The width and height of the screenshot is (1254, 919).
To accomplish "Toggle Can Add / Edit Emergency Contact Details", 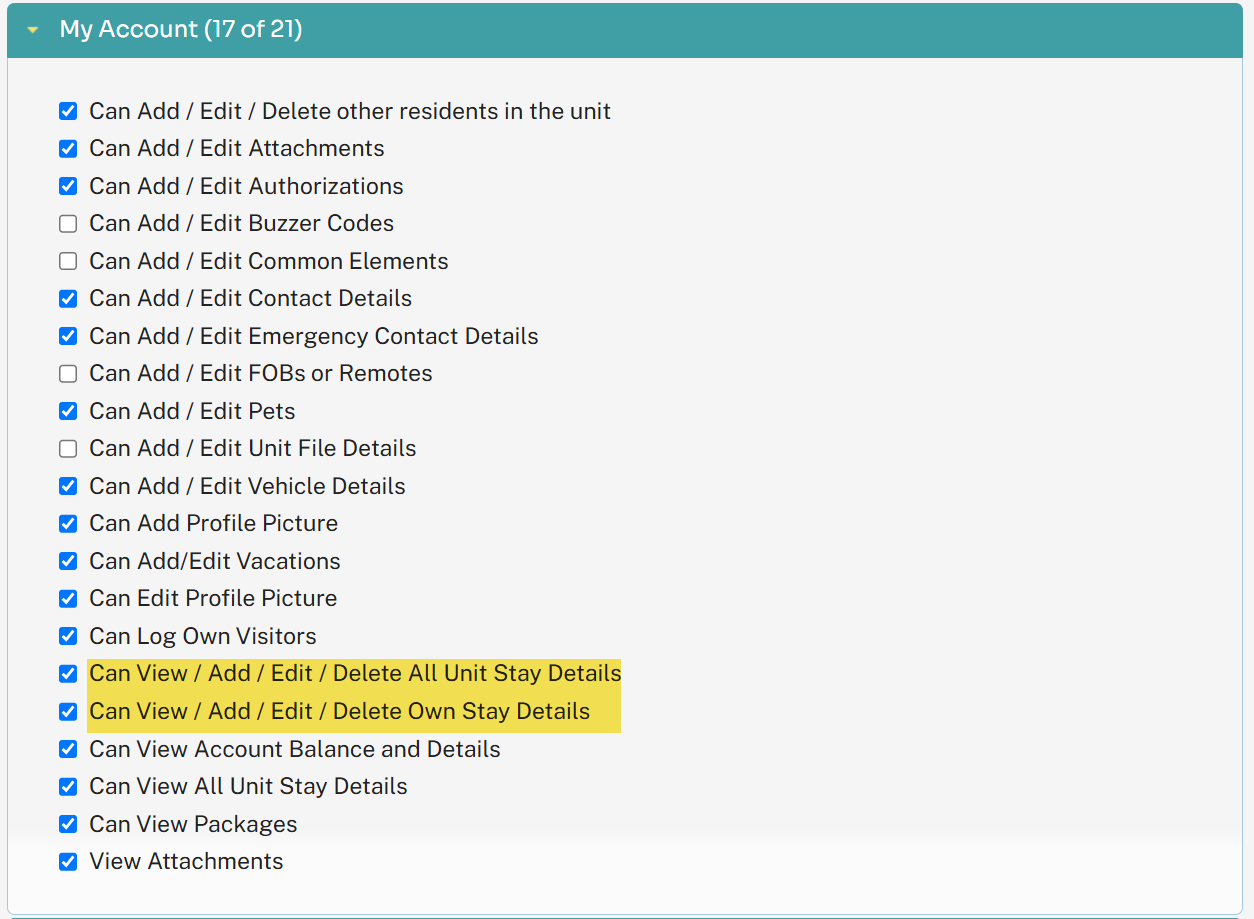I will (68, 336).
